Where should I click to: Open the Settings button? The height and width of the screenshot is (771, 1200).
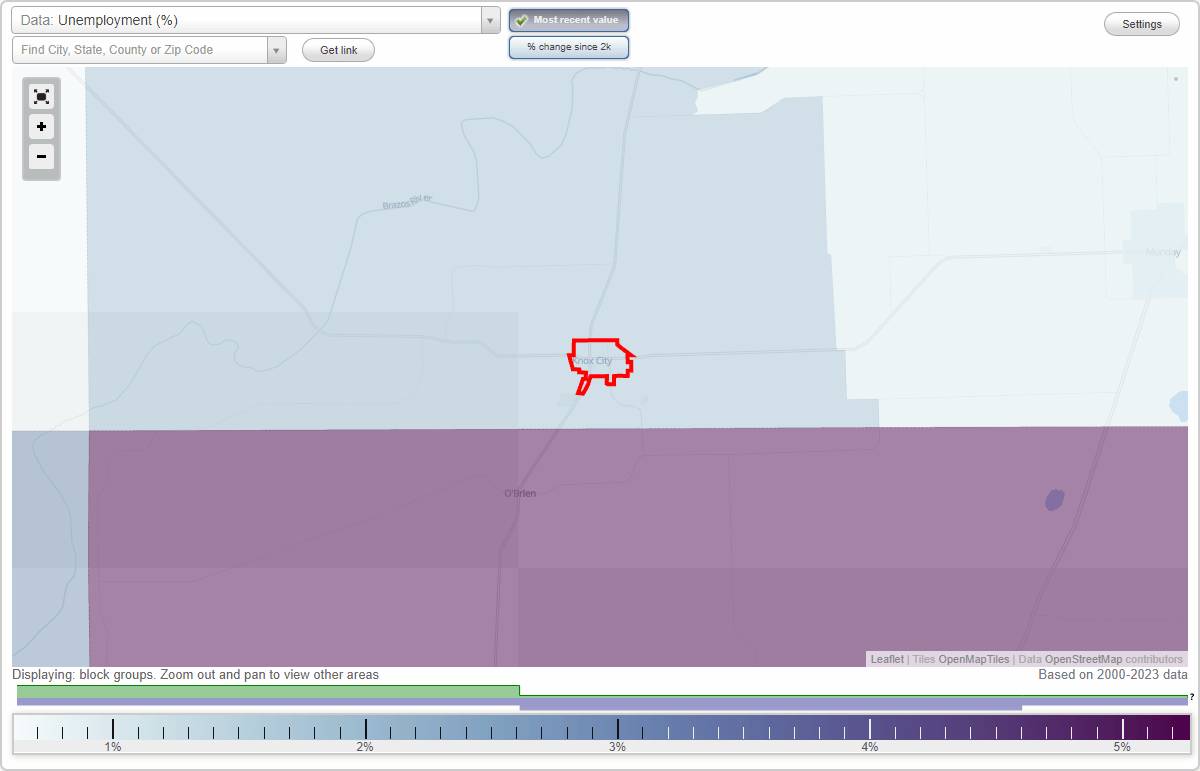tap(1142, 25)
